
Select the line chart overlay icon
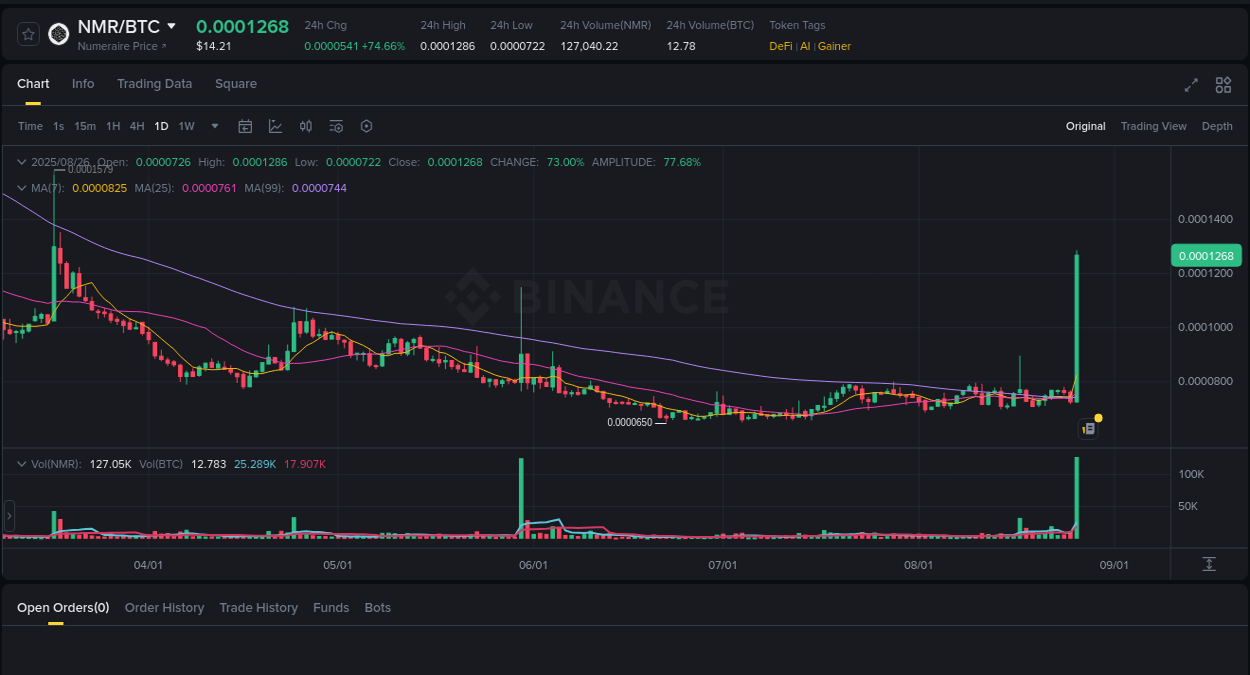tap(275, 126)
